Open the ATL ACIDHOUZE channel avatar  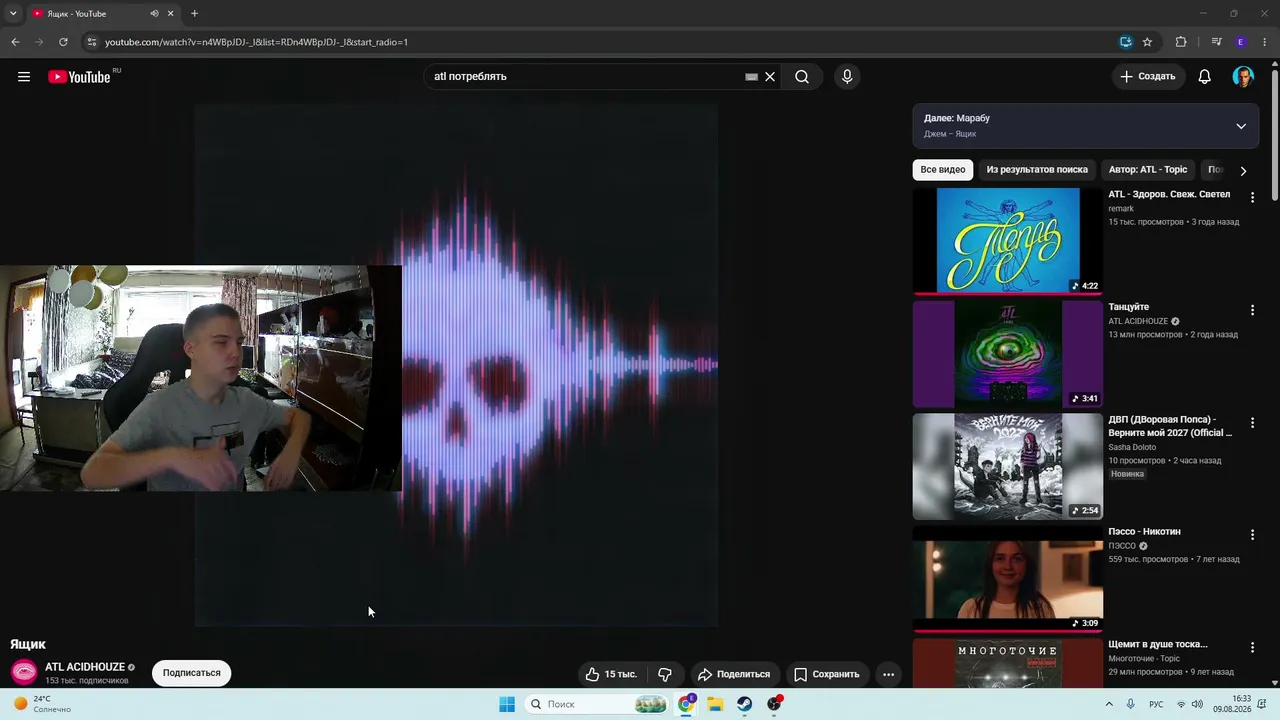(24, 673)
